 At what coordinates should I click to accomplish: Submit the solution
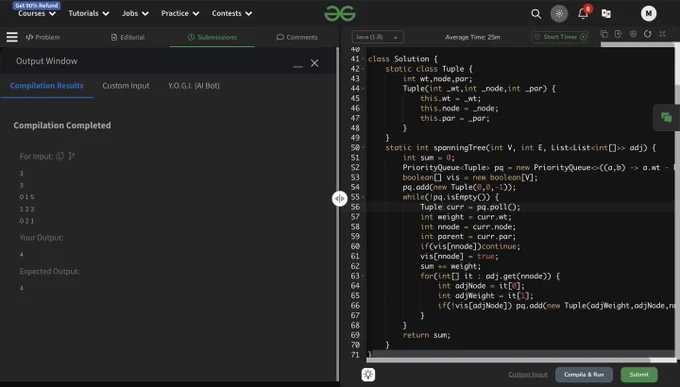[639, 374]
